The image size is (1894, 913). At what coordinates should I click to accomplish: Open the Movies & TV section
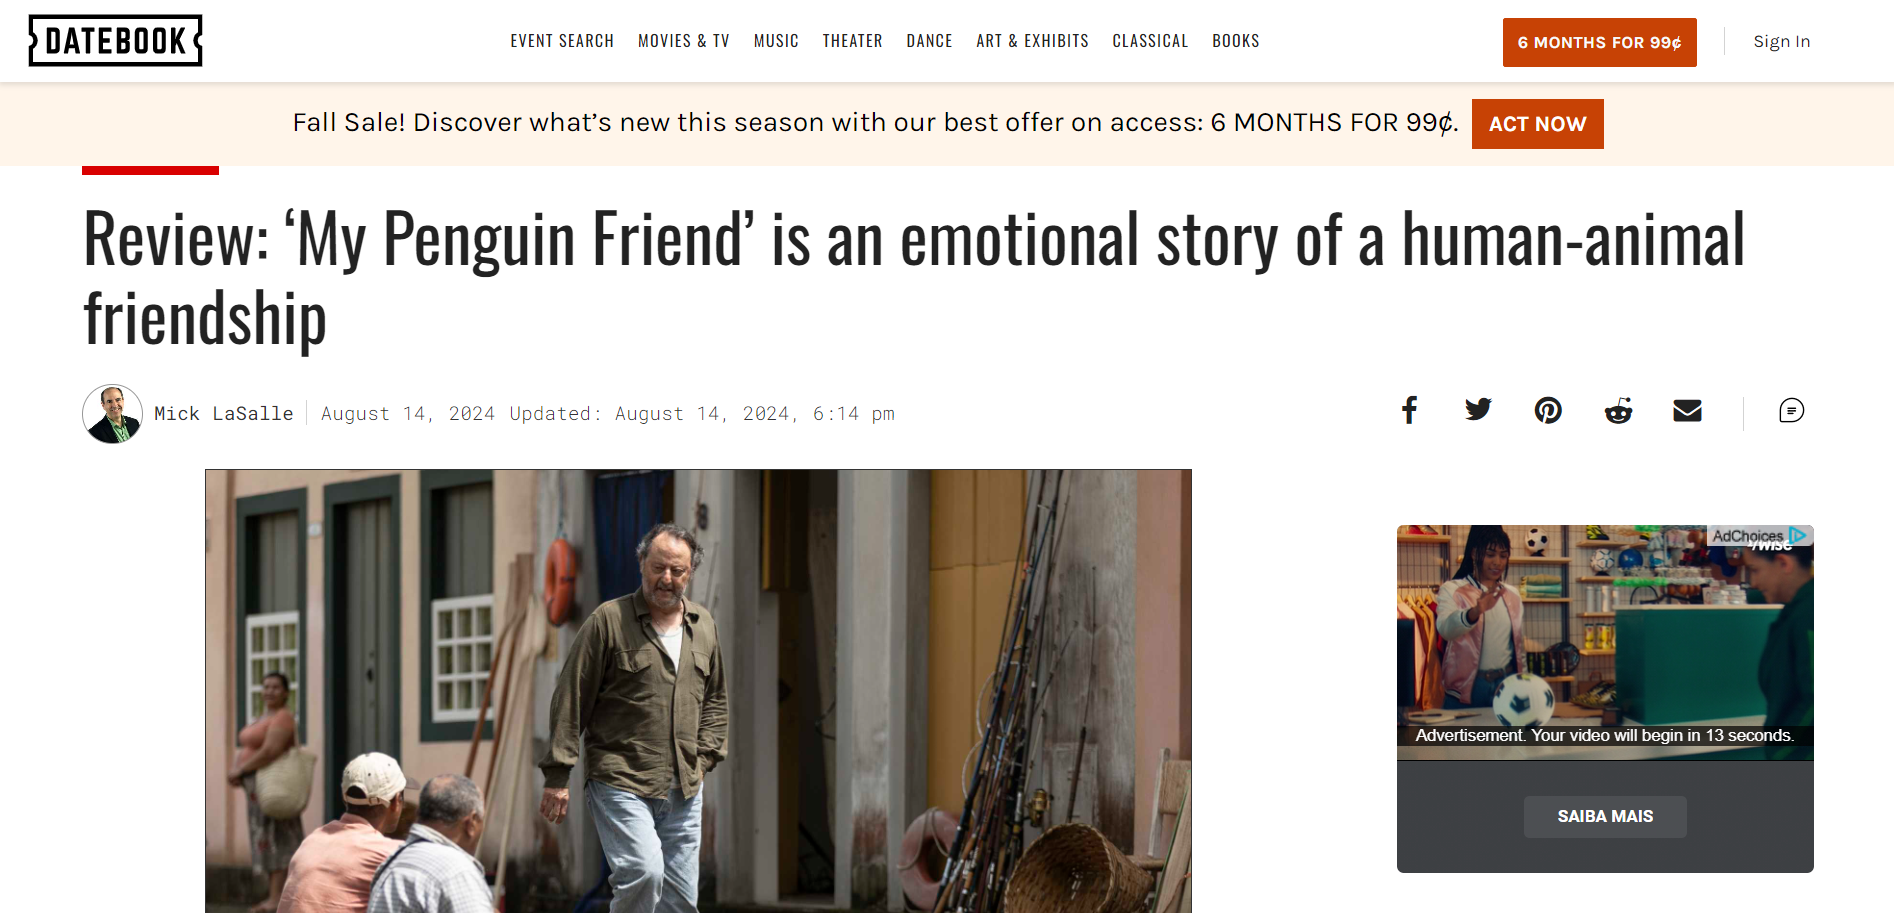click(684, 41)
